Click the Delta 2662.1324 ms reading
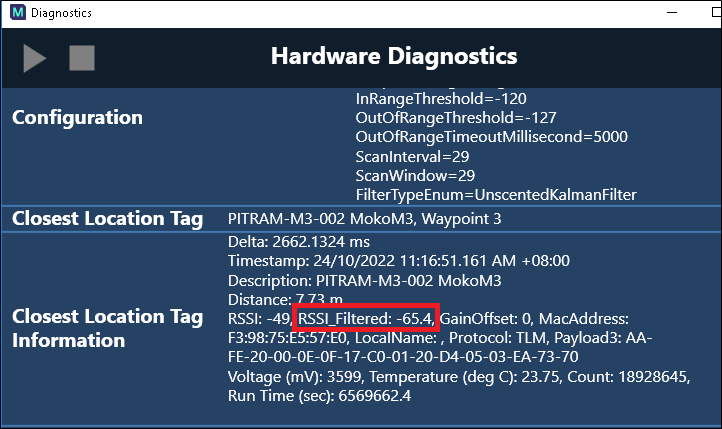Screen dimensions: 722x429 [299, 242]
